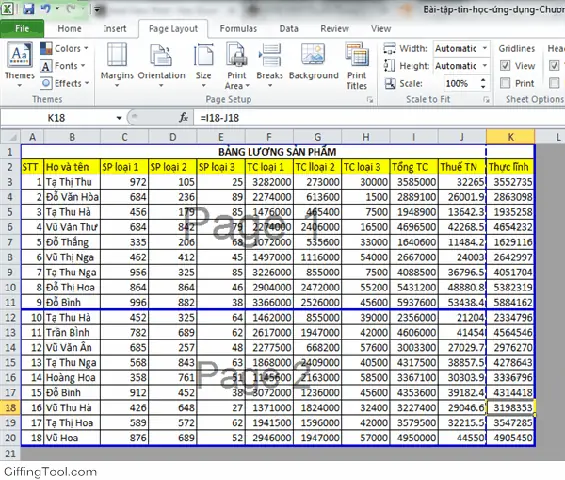Open the Customize Quick Access Toolbar arrow
The image size is (565, 480).
pos(97,9)
